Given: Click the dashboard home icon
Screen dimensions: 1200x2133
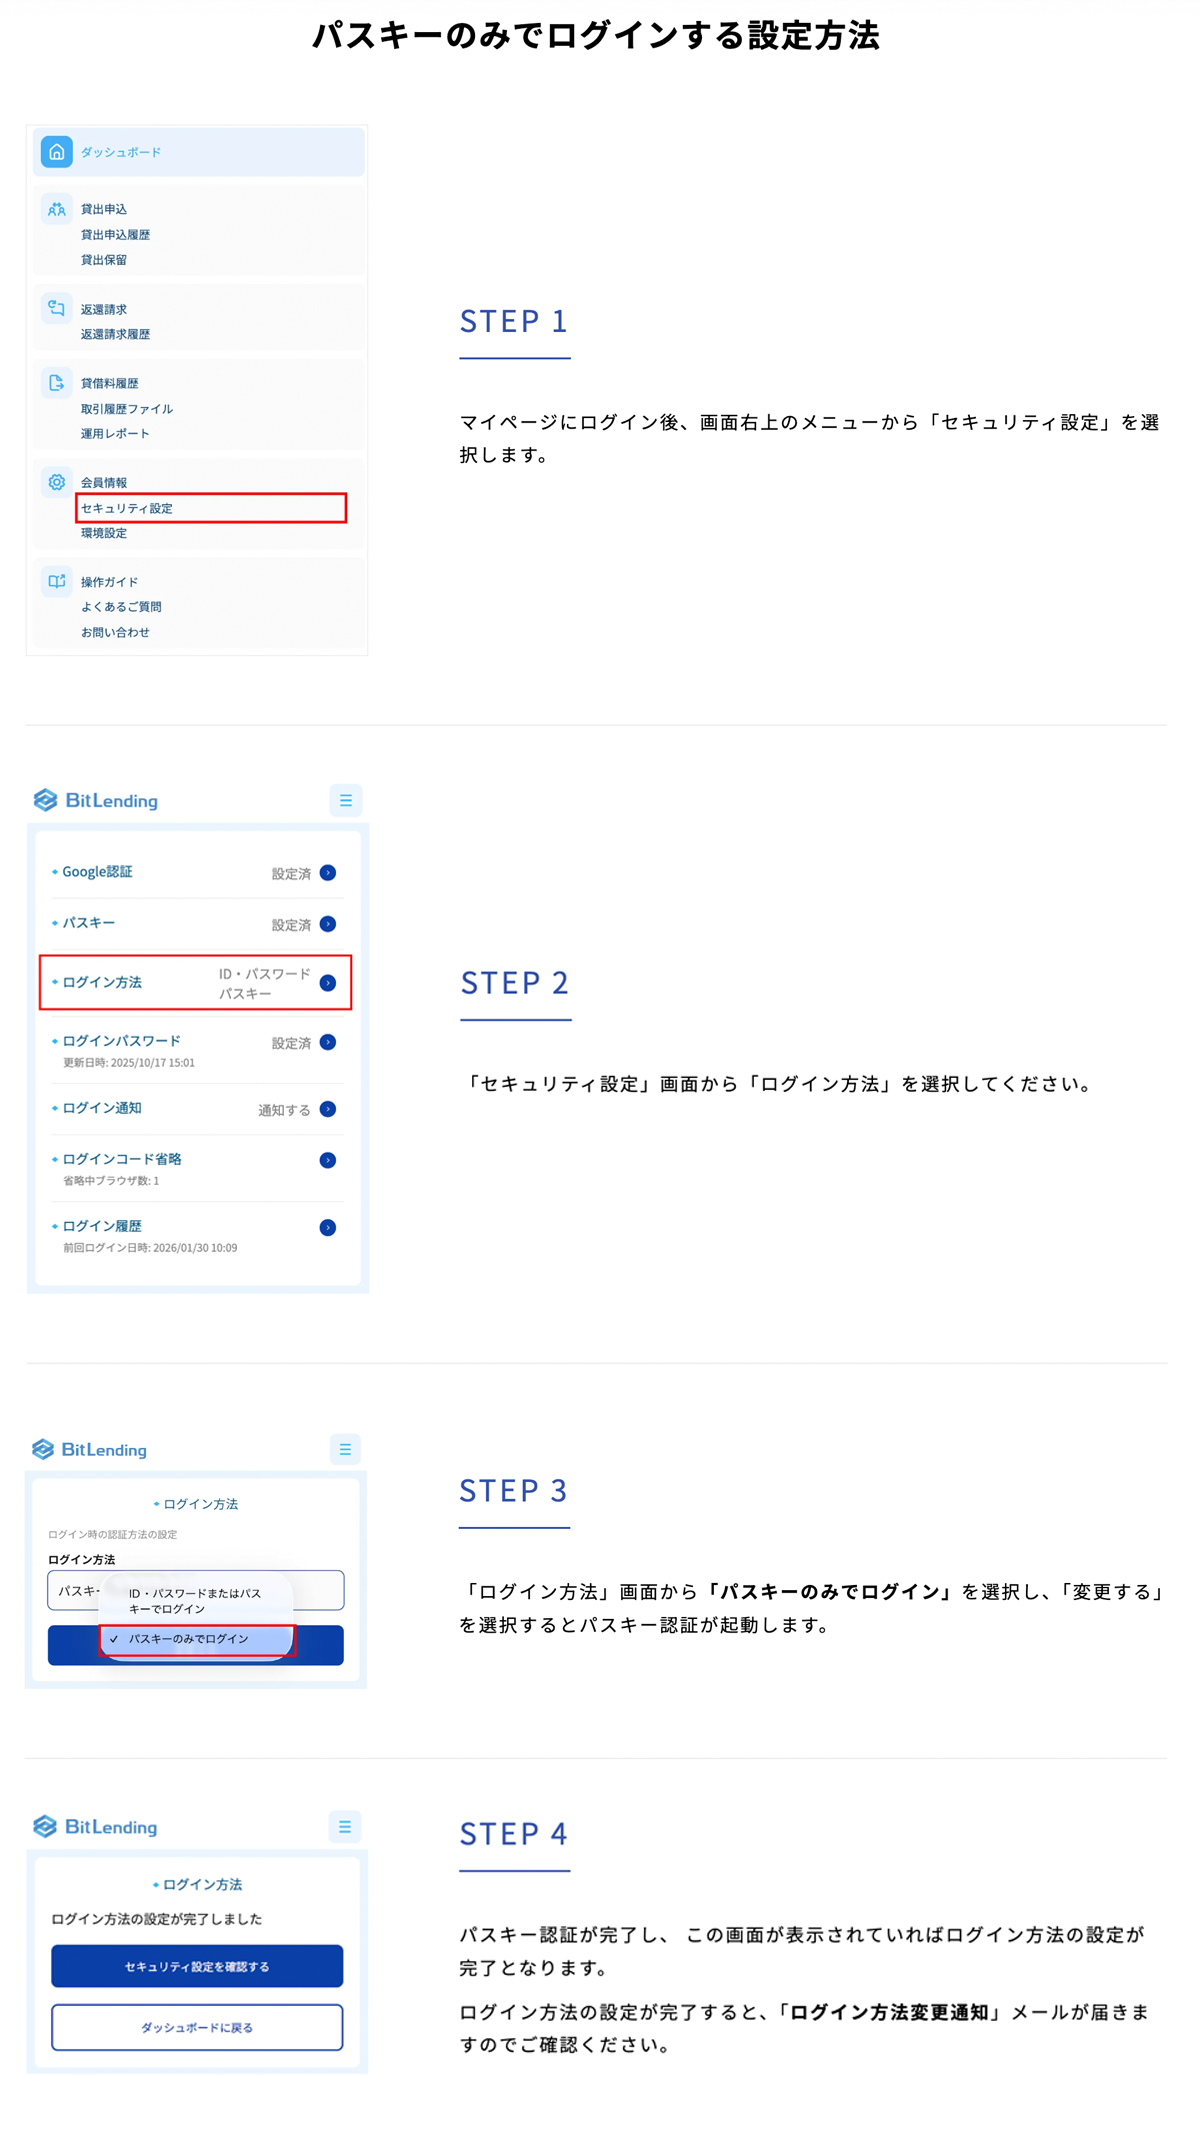Looking at the screenshot, I should click(x=56, y=152).
